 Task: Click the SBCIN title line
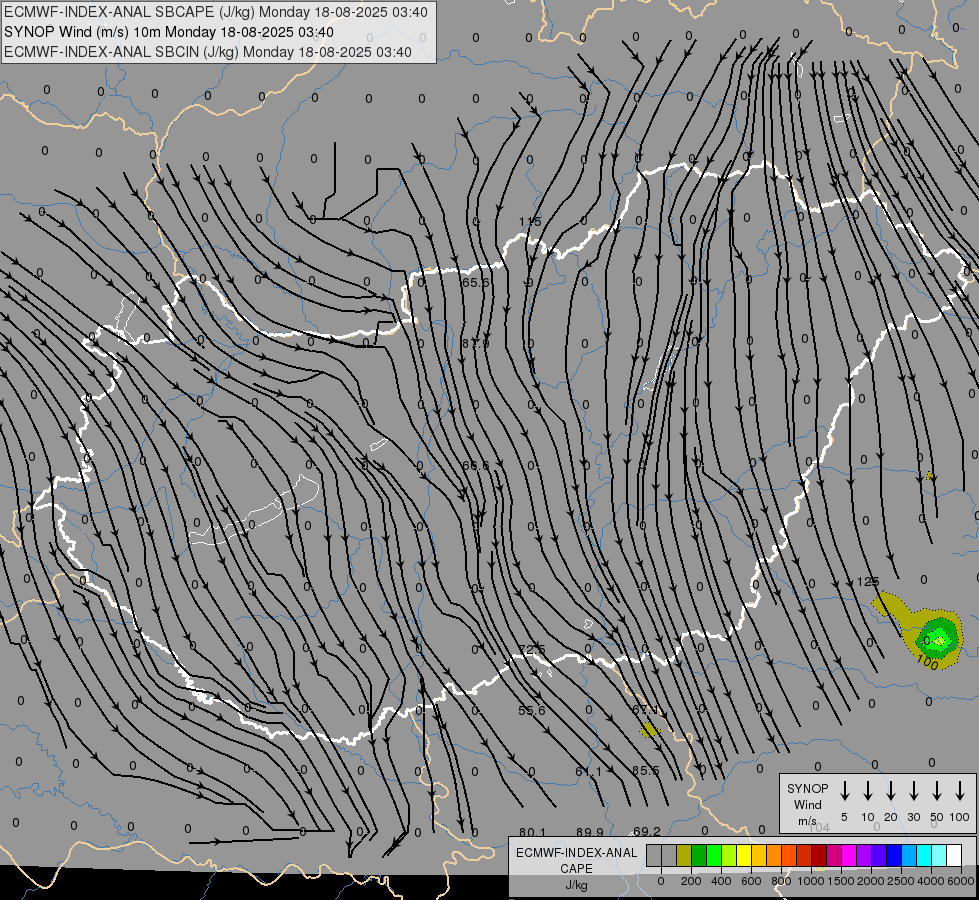208,52
